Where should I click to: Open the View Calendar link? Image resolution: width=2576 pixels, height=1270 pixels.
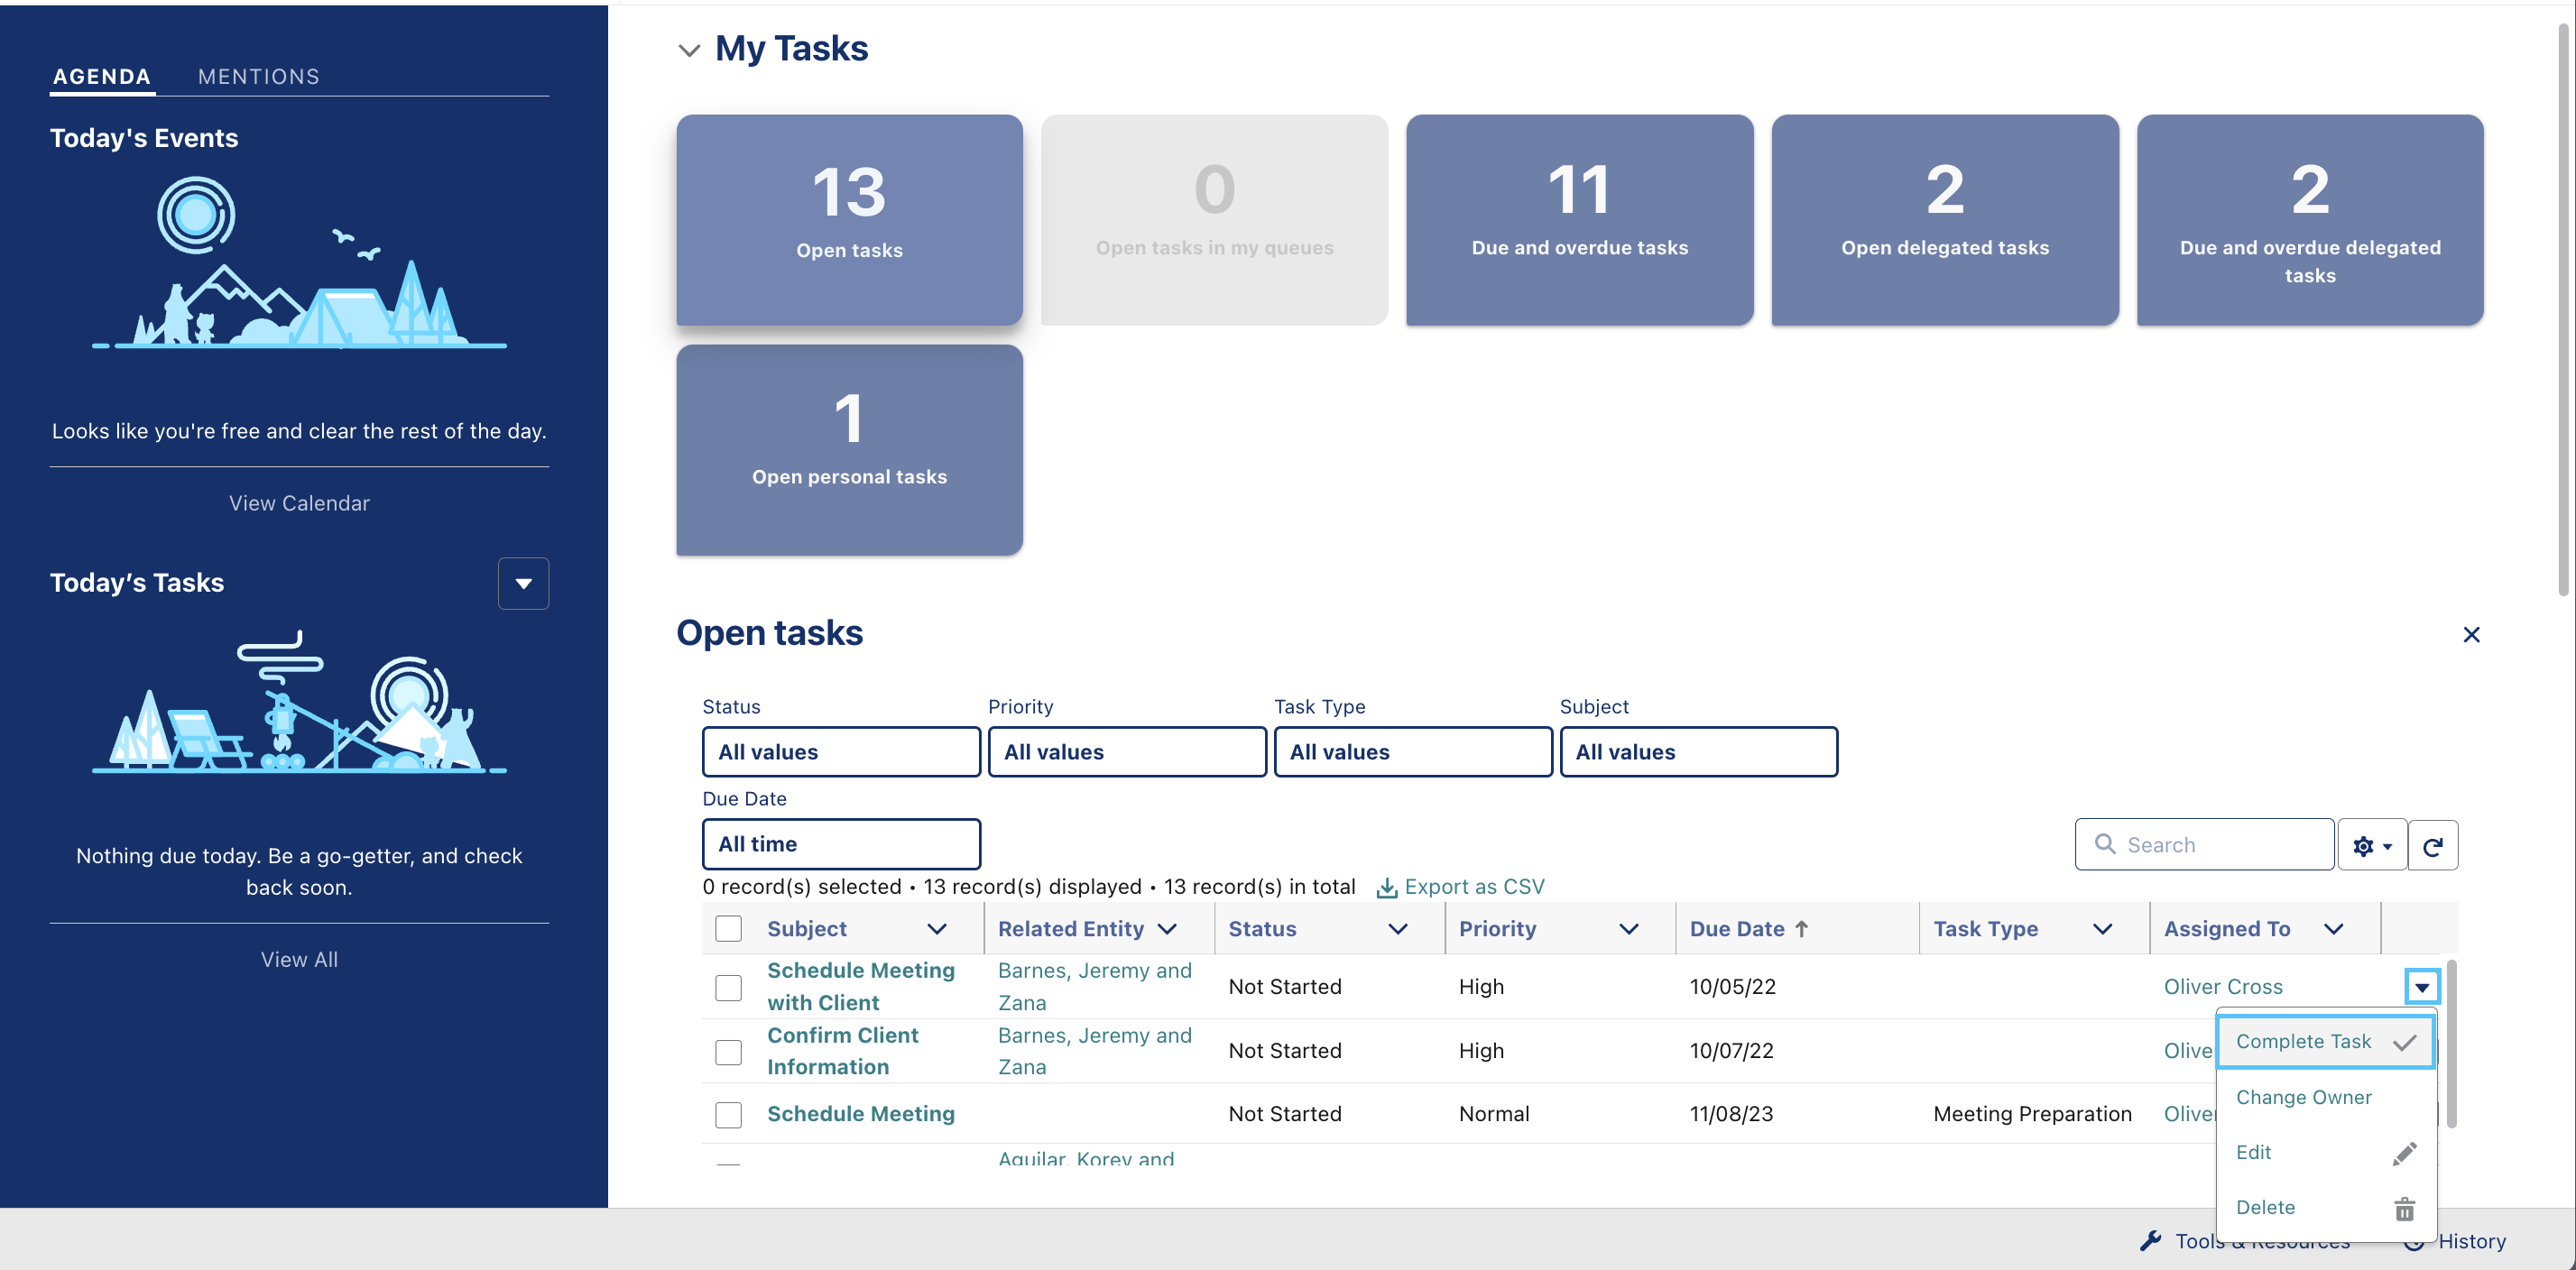298,503
